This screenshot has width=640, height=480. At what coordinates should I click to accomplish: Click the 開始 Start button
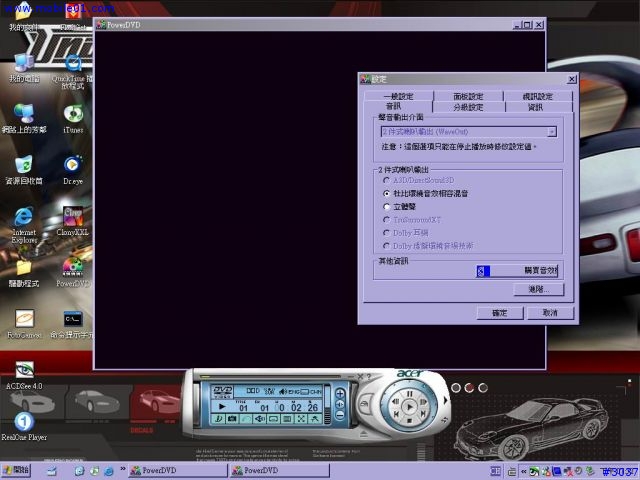pyautogui.click(x=16, y=470)
